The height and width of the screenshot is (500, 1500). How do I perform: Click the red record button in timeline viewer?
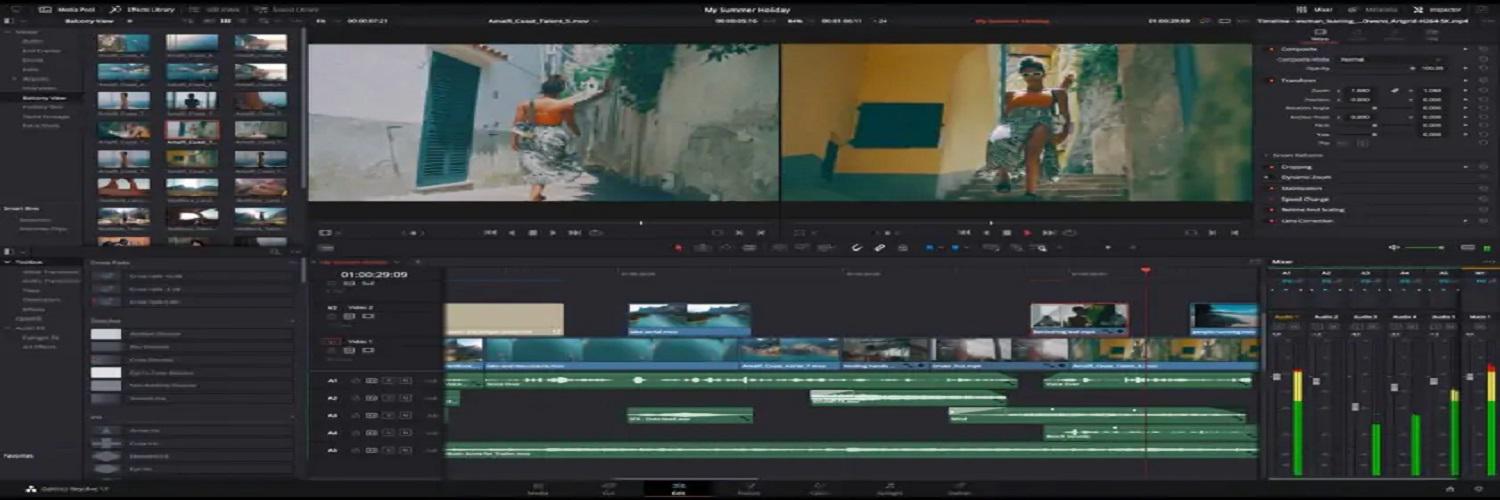[x=1027, y=232]
